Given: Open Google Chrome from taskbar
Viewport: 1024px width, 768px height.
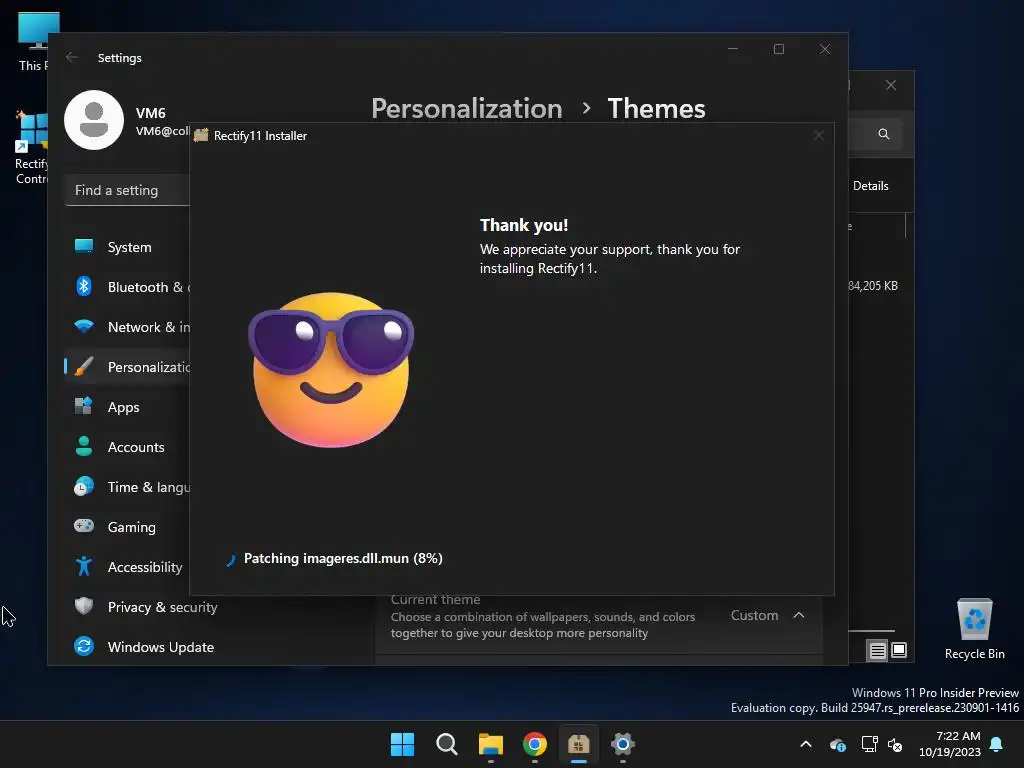Looking at the screenshot, I should click(x=535, y=744).
